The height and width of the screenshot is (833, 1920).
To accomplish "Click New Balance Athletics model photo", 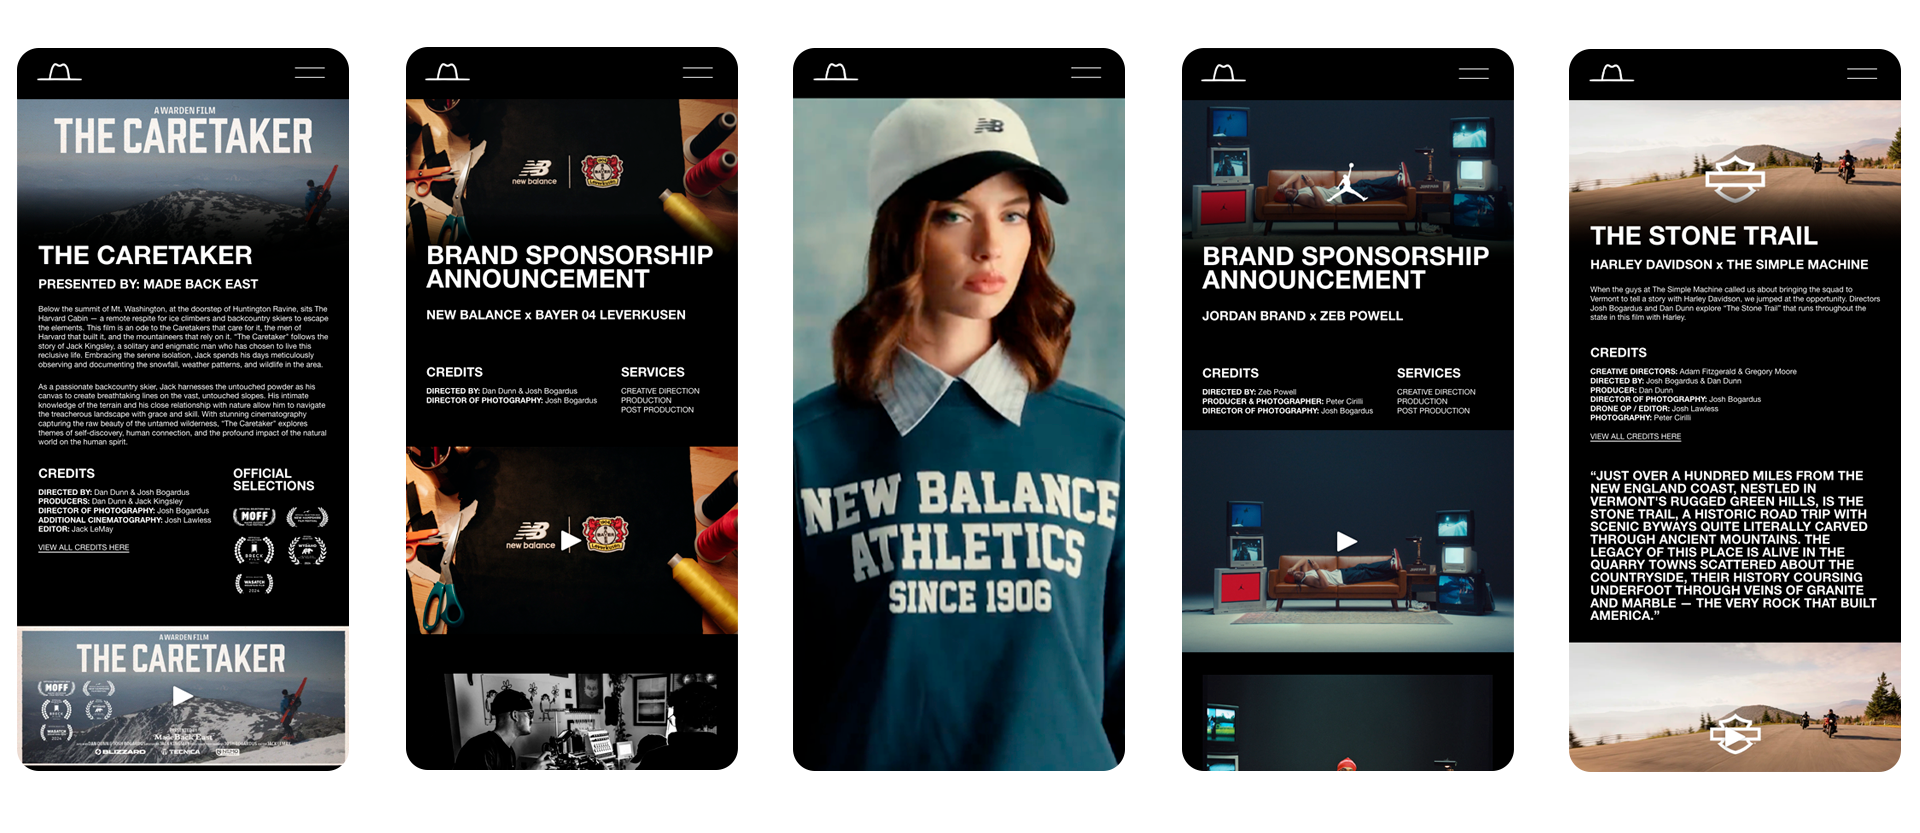I will coord(959,434).
